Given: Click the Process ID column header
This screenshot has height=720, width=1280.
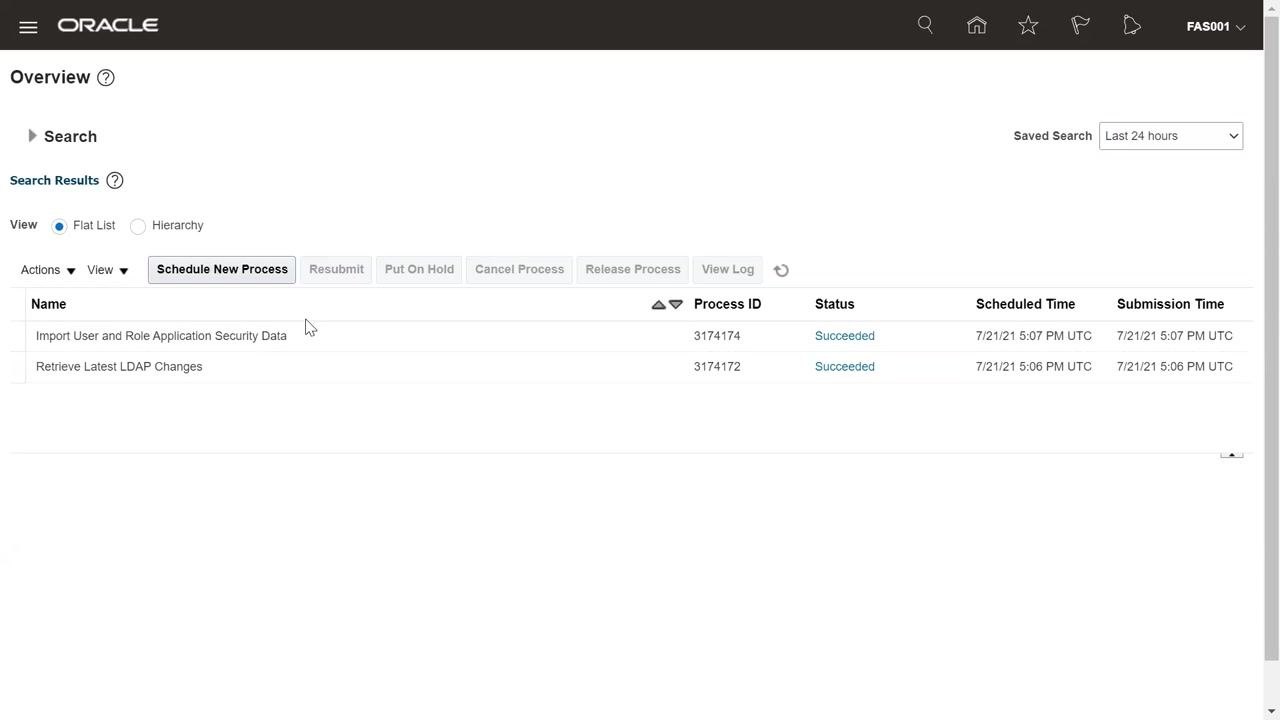Looking at the screenshot, I should [728, 304].
